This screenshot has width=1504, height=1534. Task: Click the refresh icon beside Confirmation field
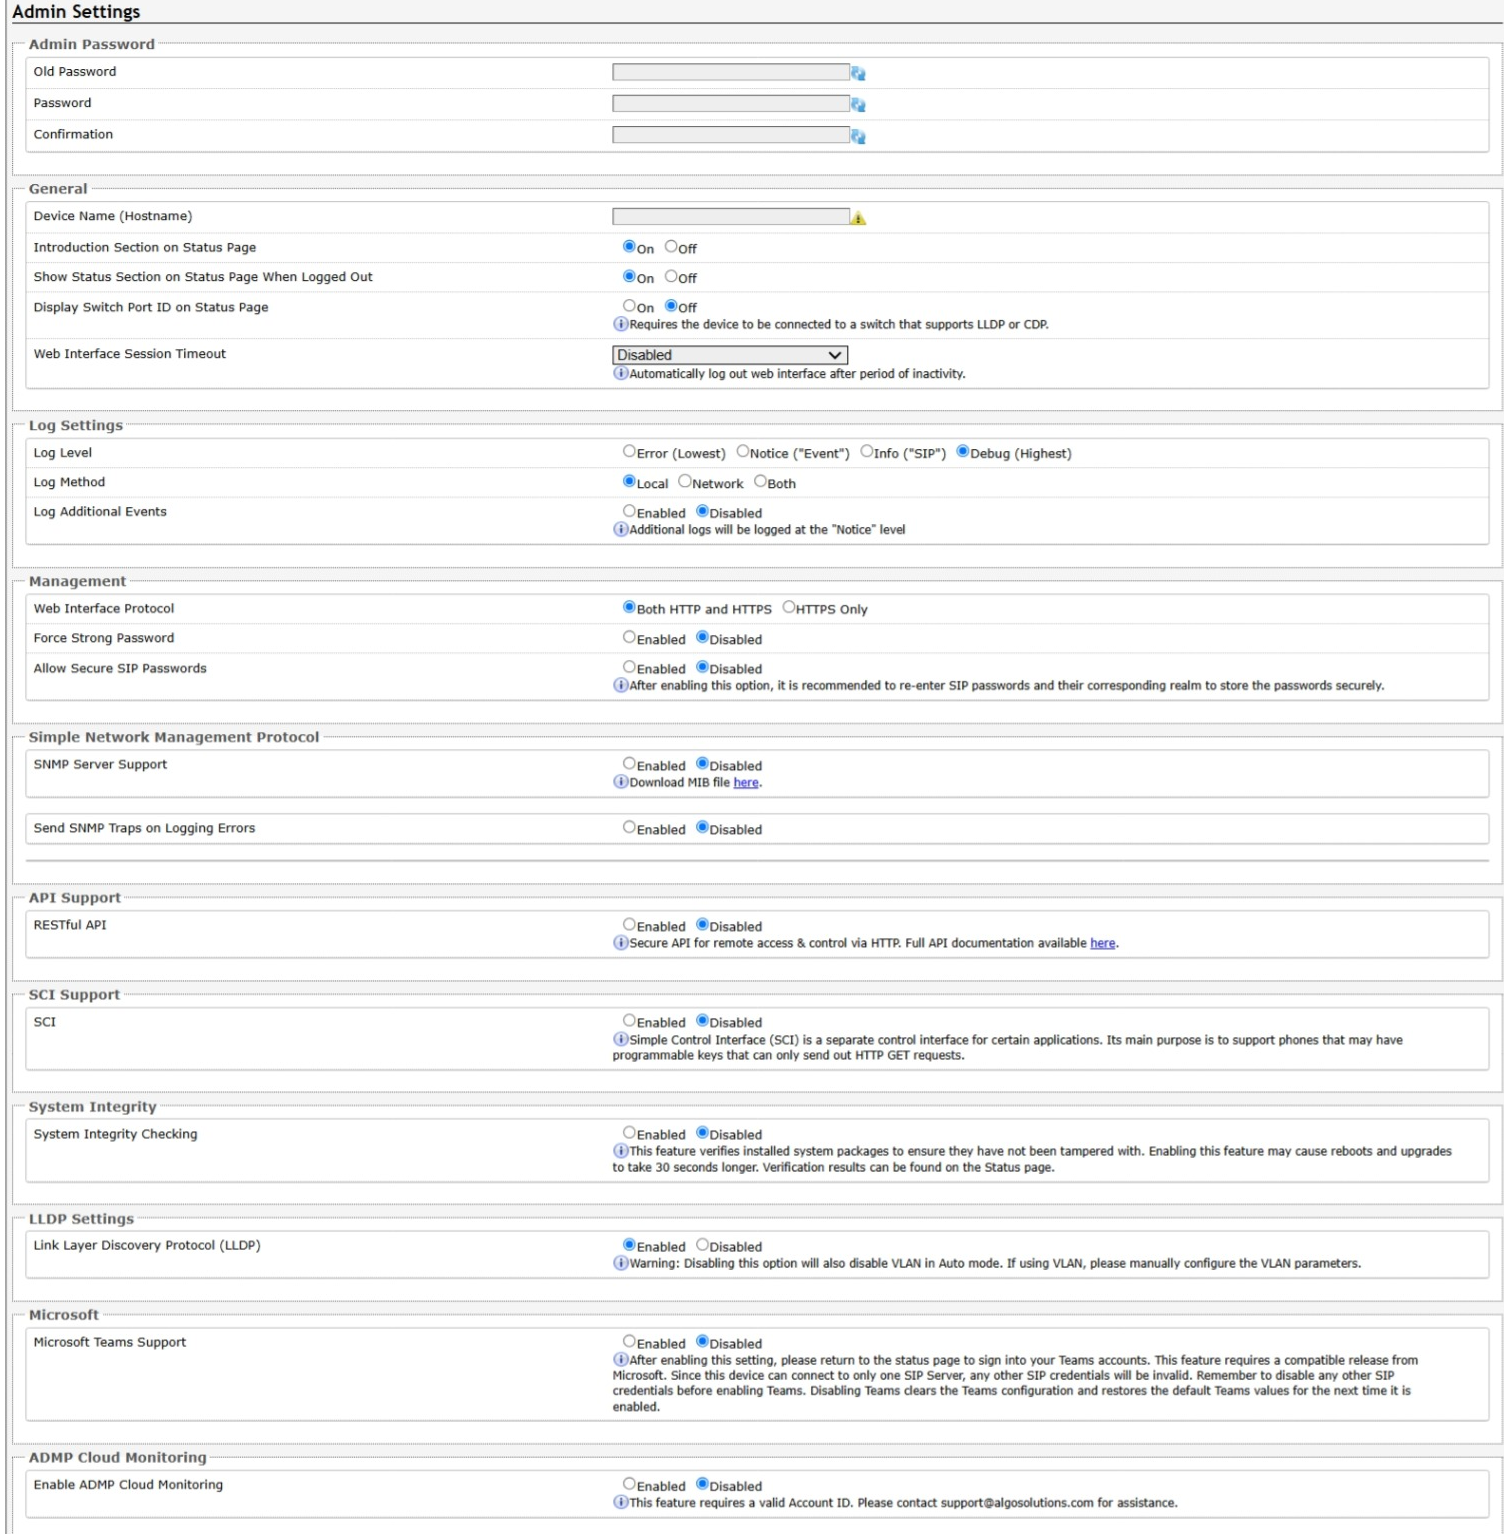[x=858, y=136]
